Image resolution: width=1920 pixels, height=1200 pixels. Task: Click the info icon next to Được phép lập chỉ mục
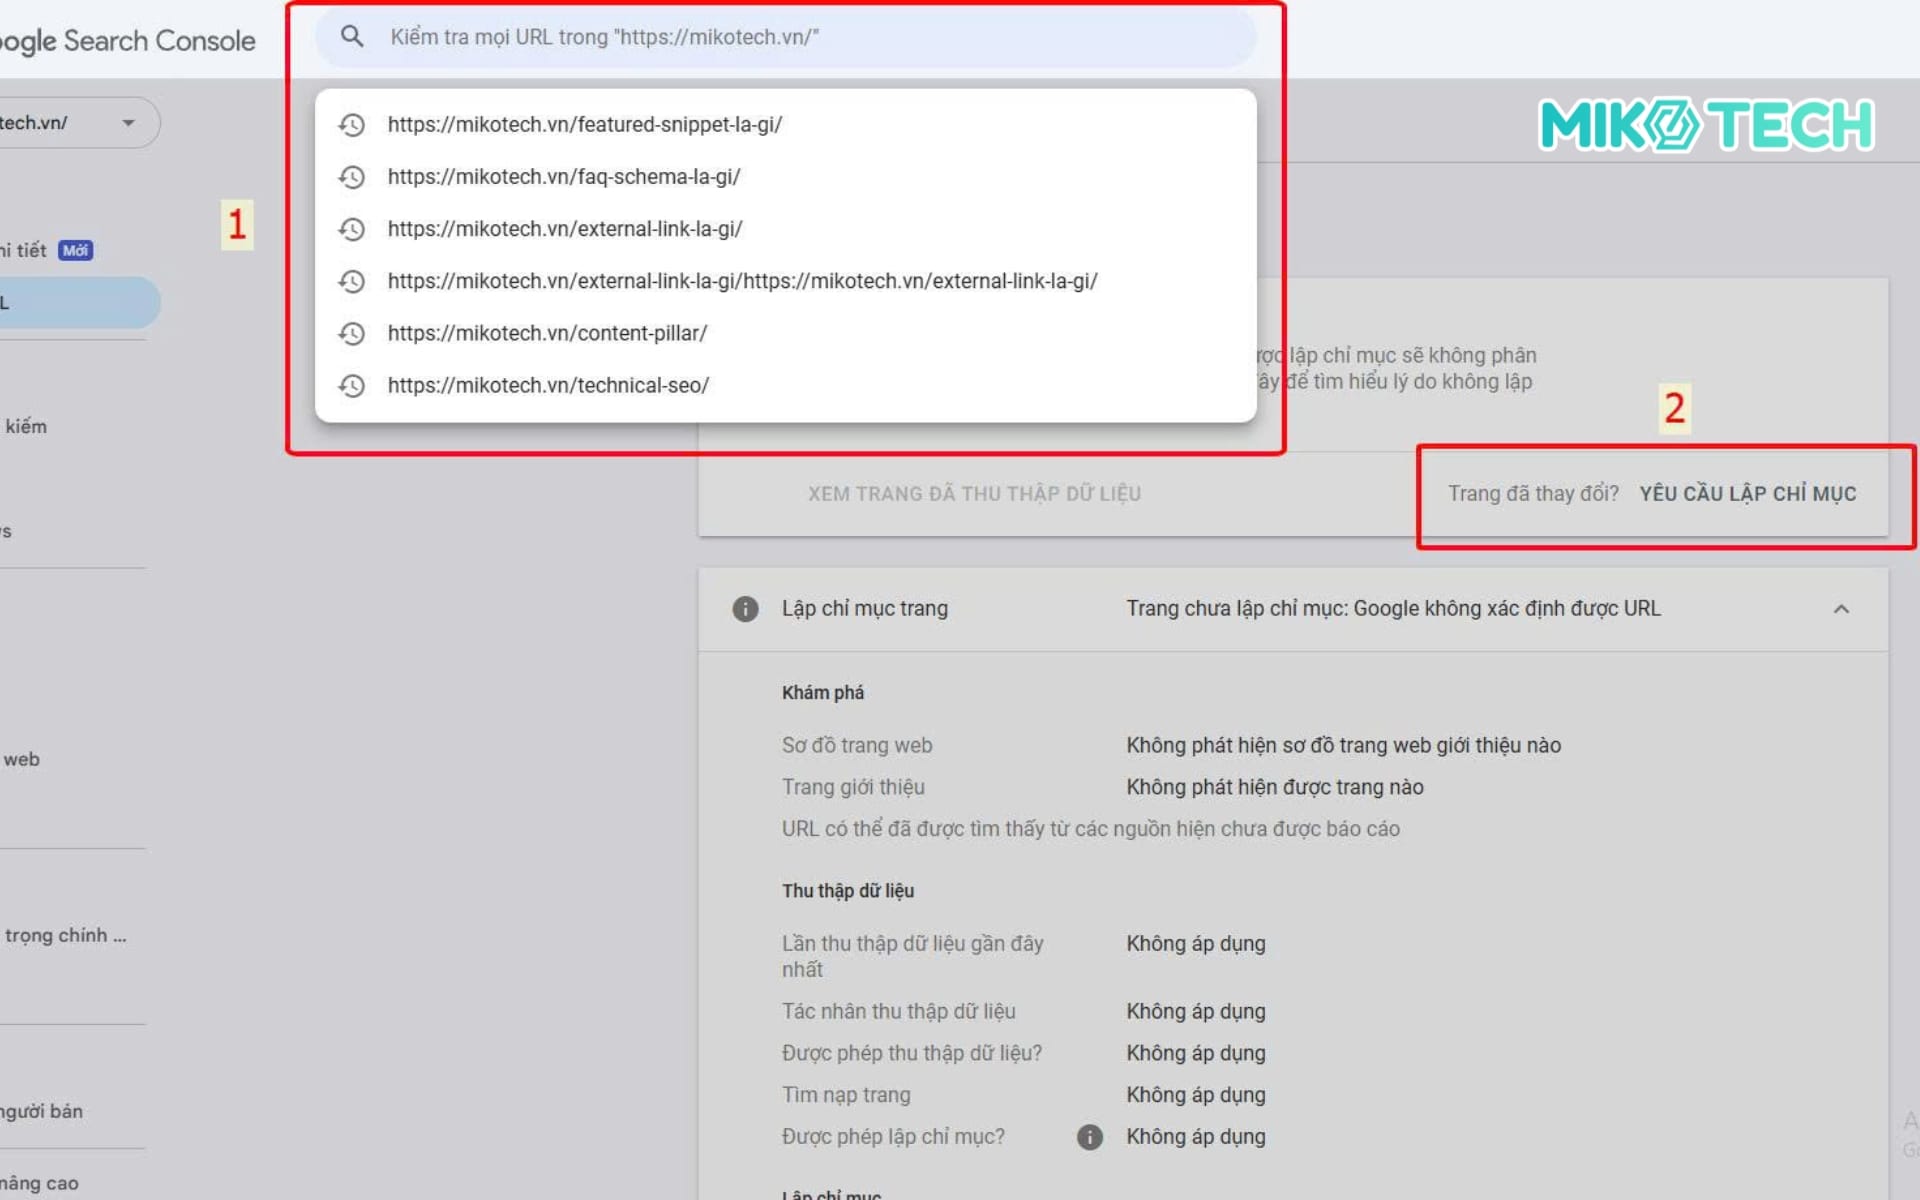point(1089,1136)
